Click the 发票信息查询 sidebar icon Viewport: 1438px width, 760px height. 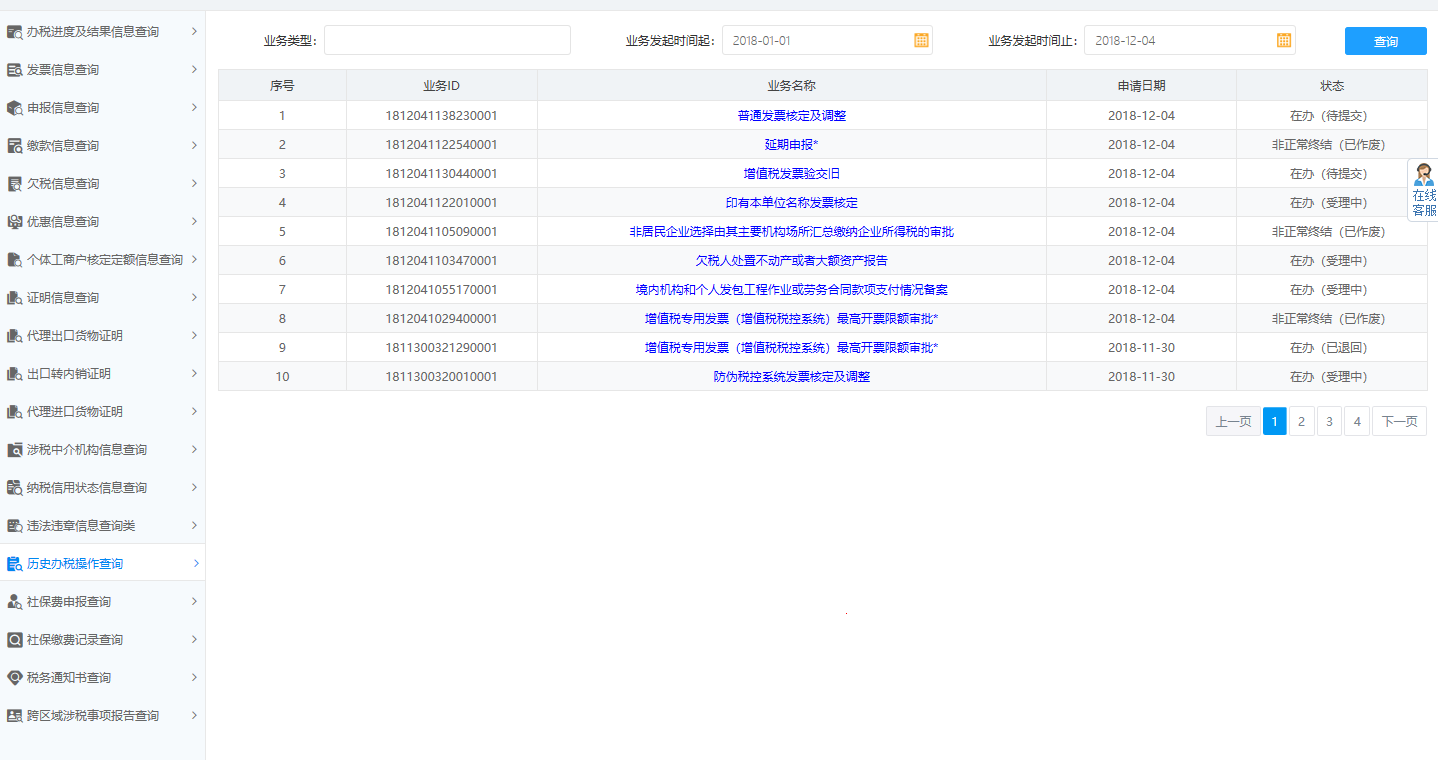click(x=14, y=69)
